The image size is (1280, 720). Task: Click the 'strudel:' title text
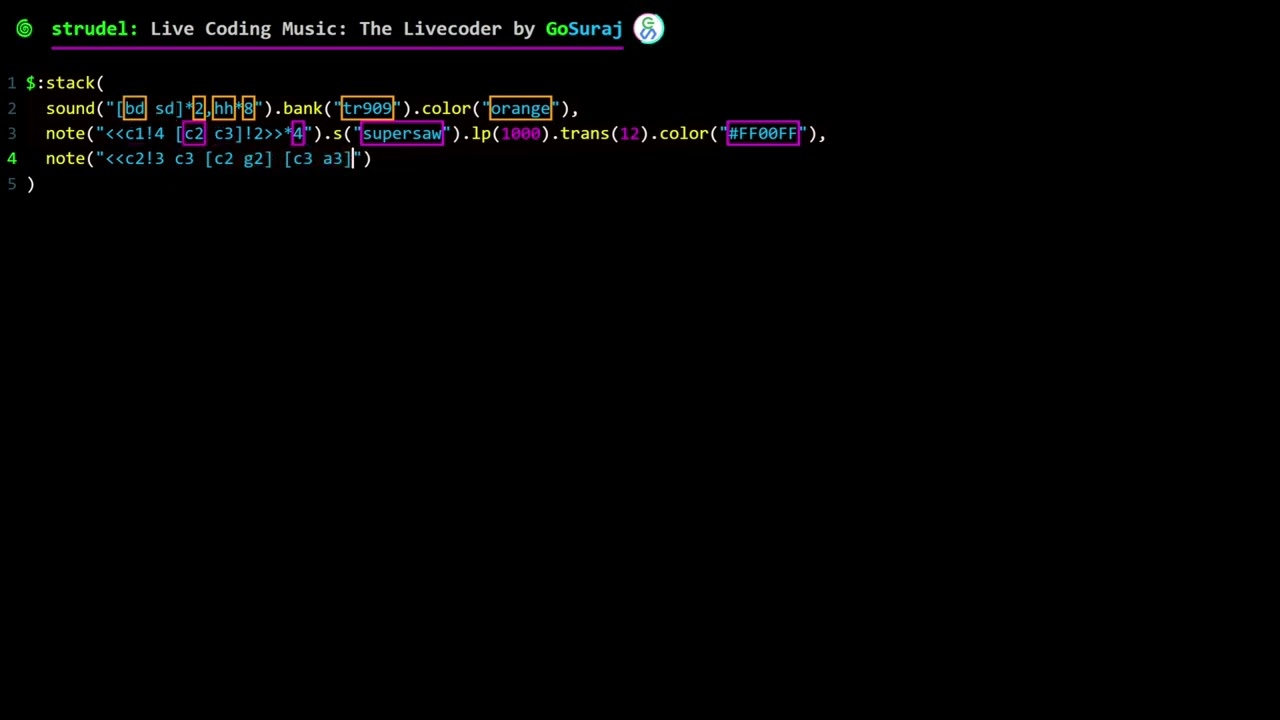coord(95,29)
